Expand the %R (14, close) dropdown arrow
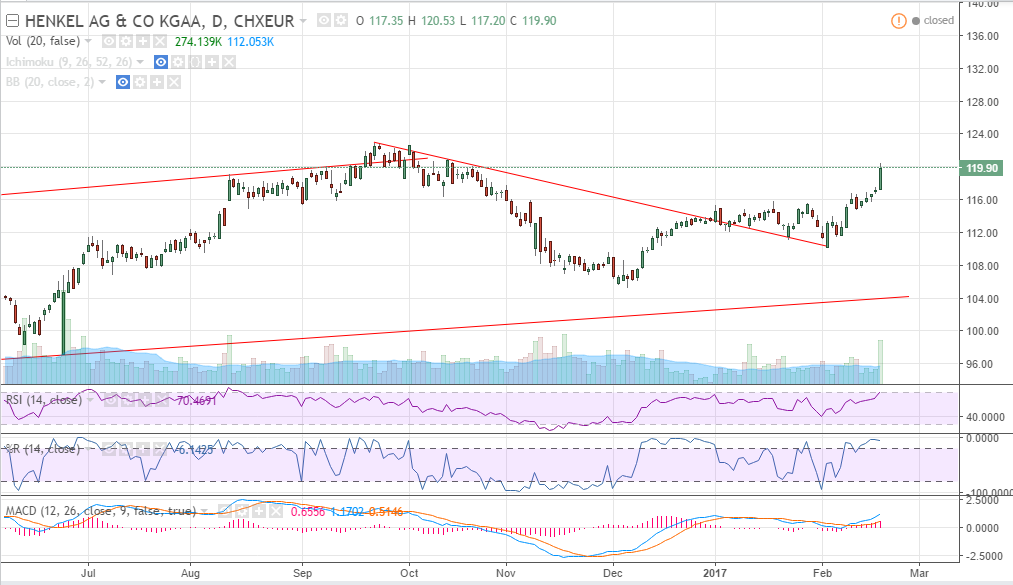 tap(89, 449)
